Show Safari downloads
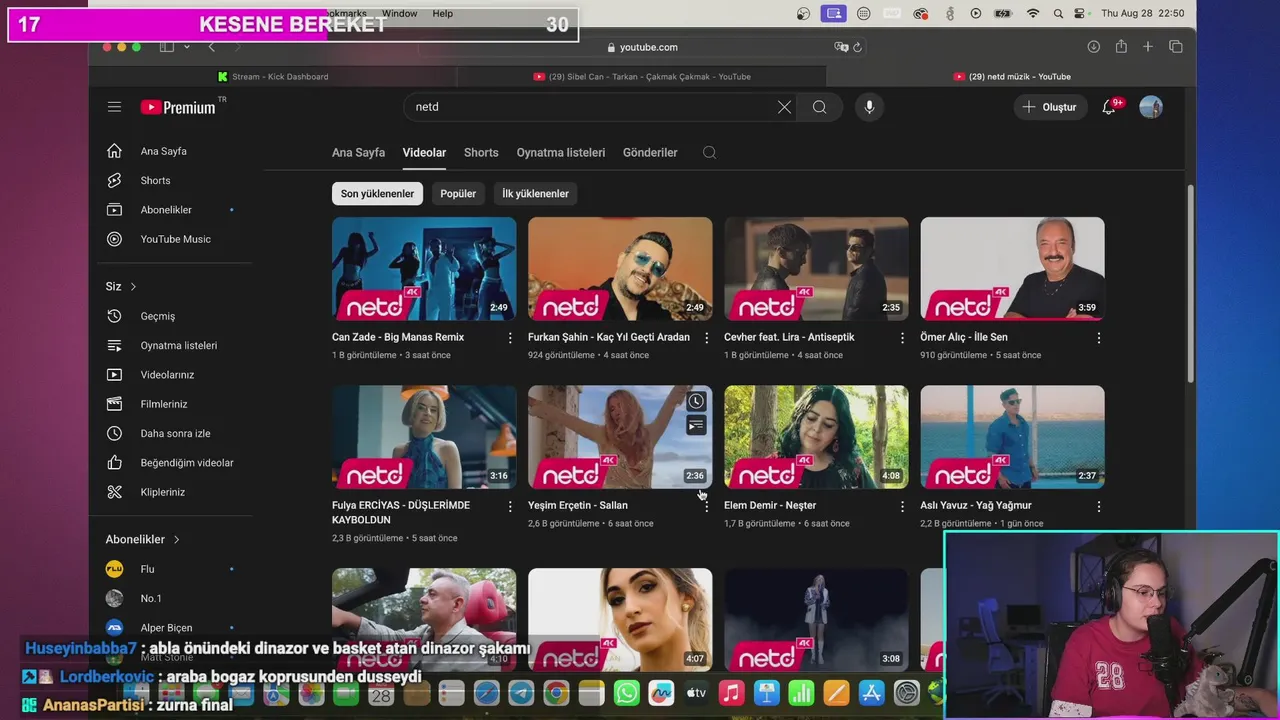The width and height of the screenshot is (1280, 720). point(1094,47)
